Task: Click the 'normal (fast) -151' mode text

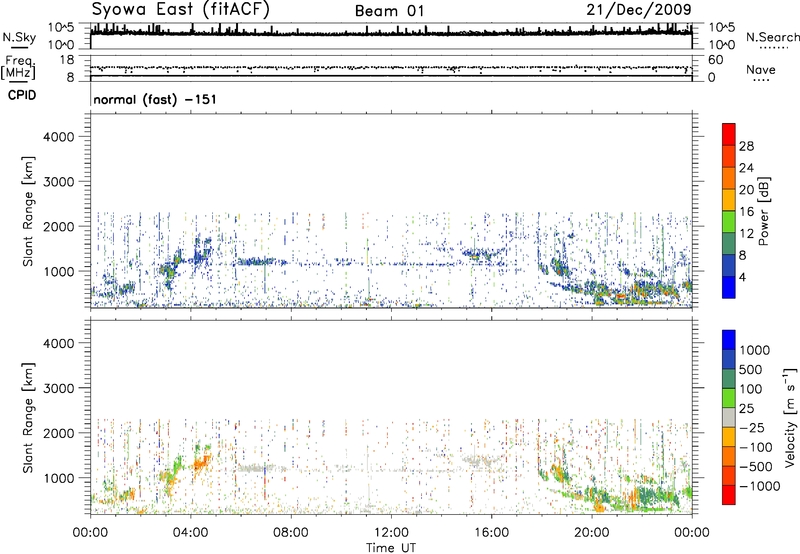Action: [155, 99]
